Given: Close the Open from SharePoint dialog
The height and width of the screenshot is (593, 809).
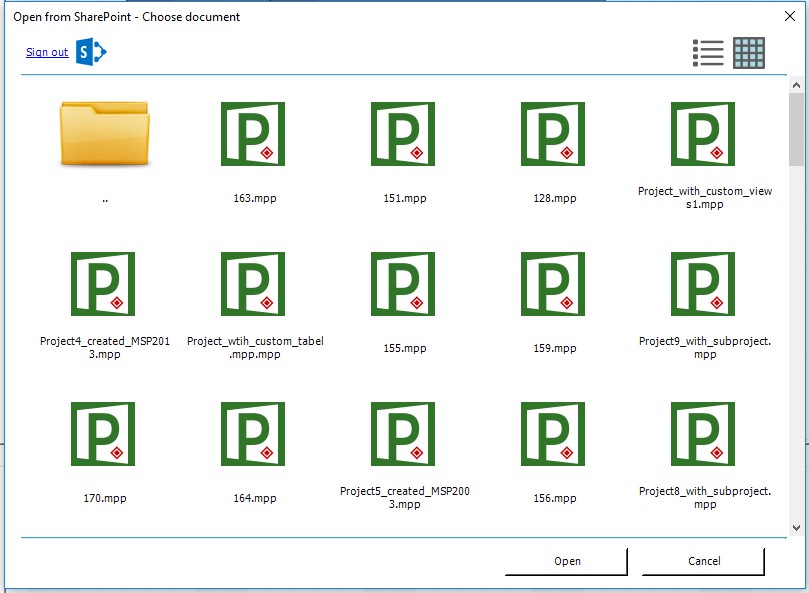Looking at the screenshot, I should [789, 17].
